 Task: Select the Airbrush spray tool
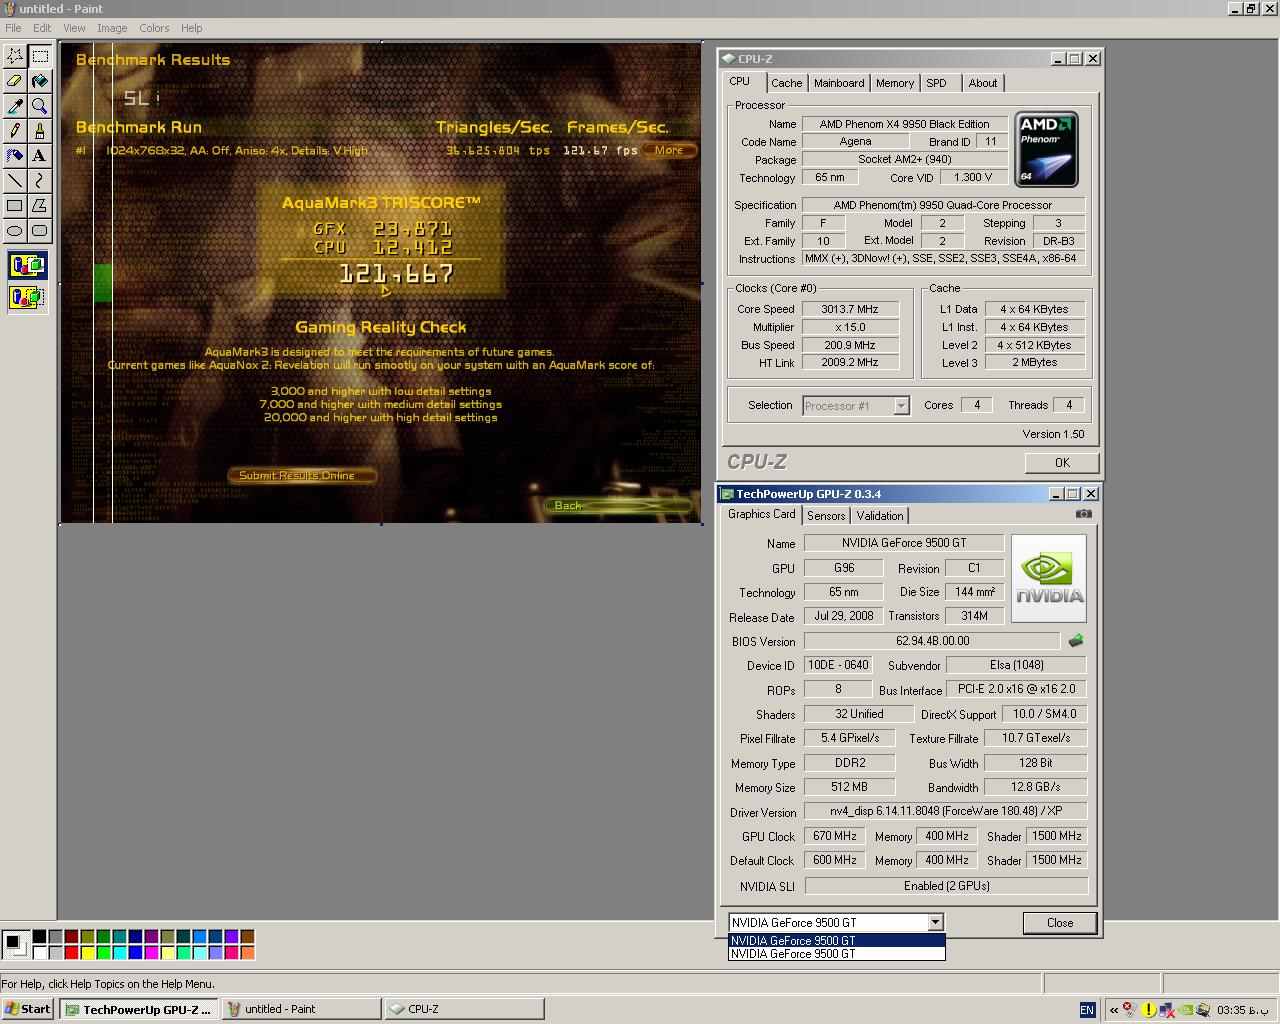[x=15, y=156]
